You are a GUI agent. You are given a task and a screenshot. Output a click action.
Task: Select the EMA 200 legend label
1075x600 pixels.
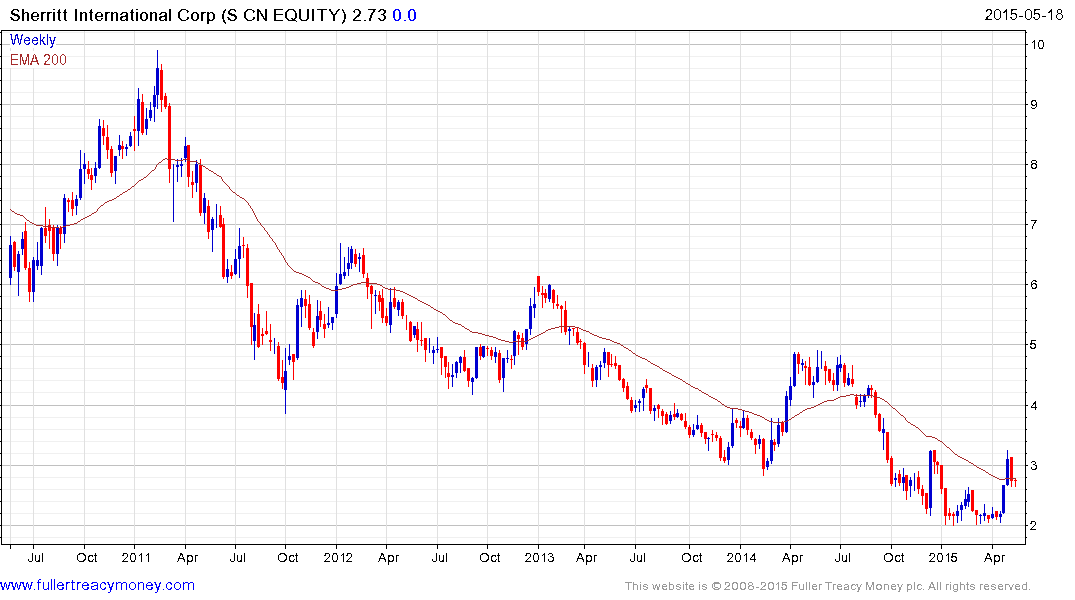pyautogui.click(x=38, y=60)
